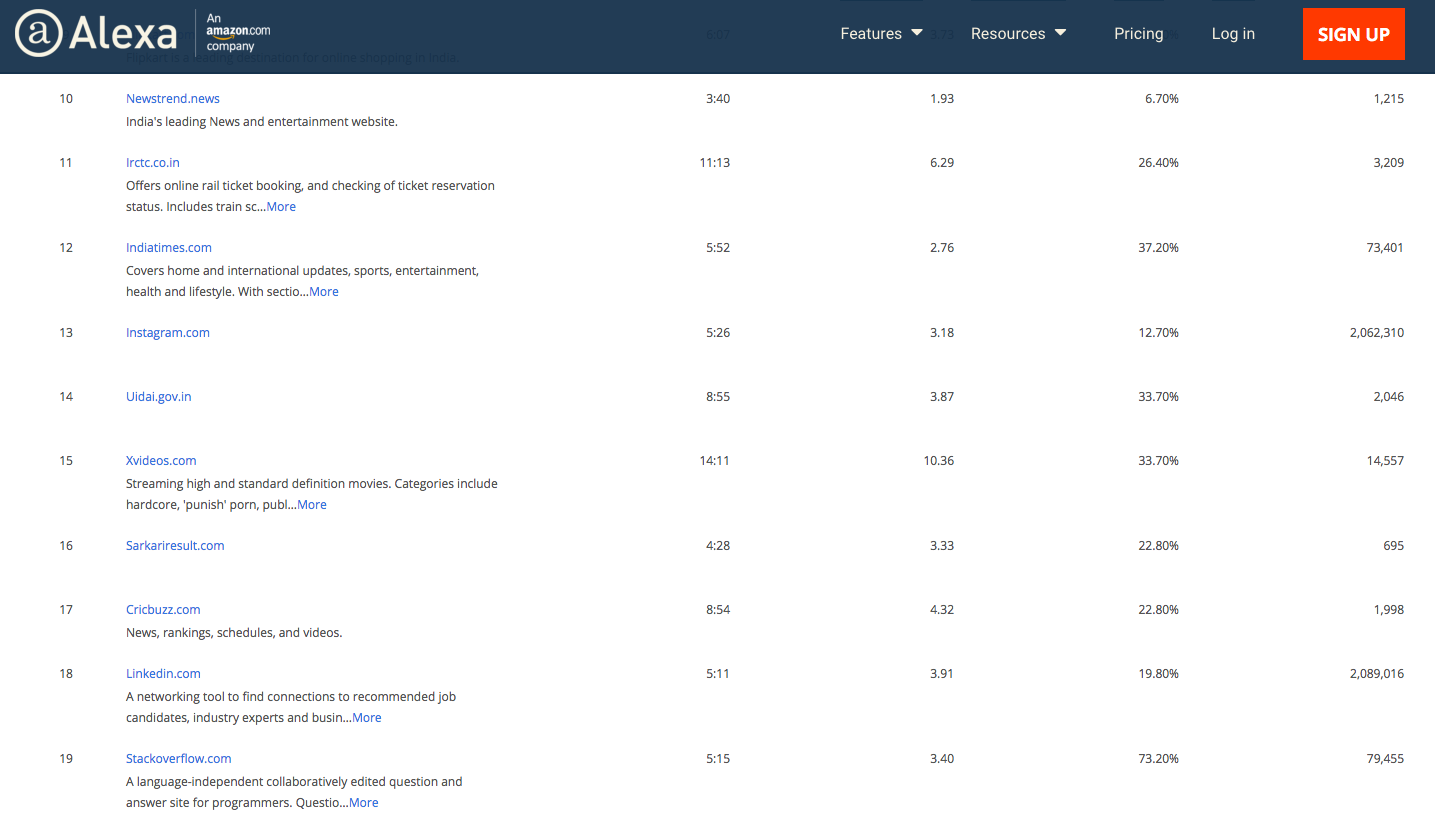Select rank number 13 for Instagram.com
The width and height of the screenshot is (1435, 815).
point(66,332)
